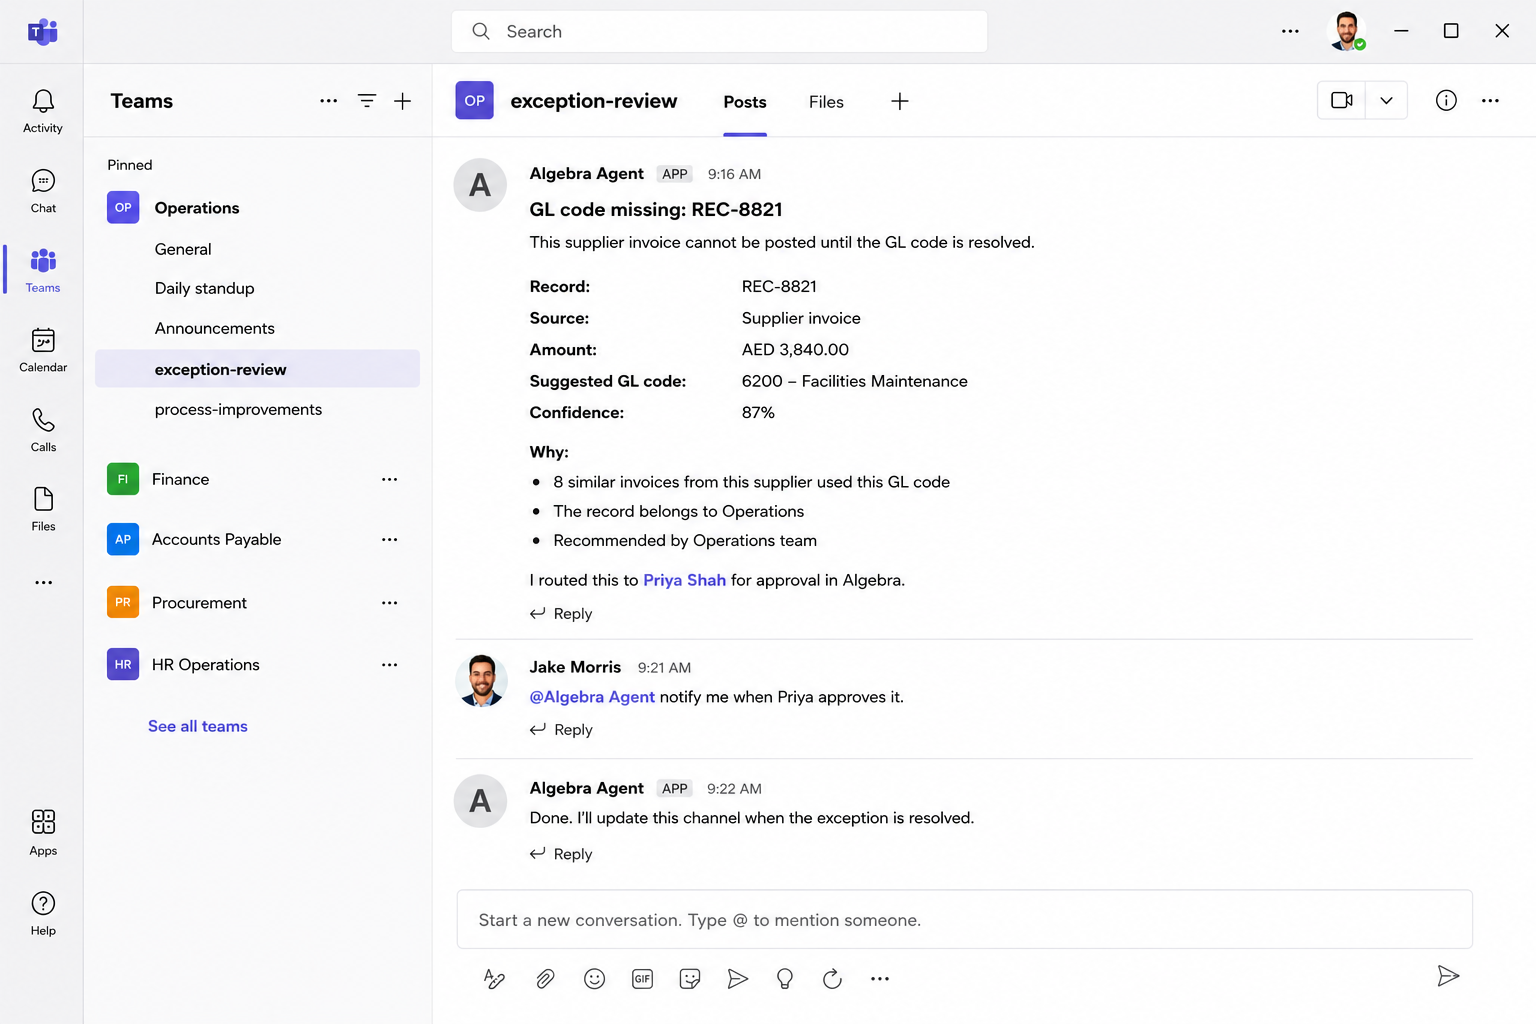
Task: Click the loop component icon
Action: click(832, 979)
